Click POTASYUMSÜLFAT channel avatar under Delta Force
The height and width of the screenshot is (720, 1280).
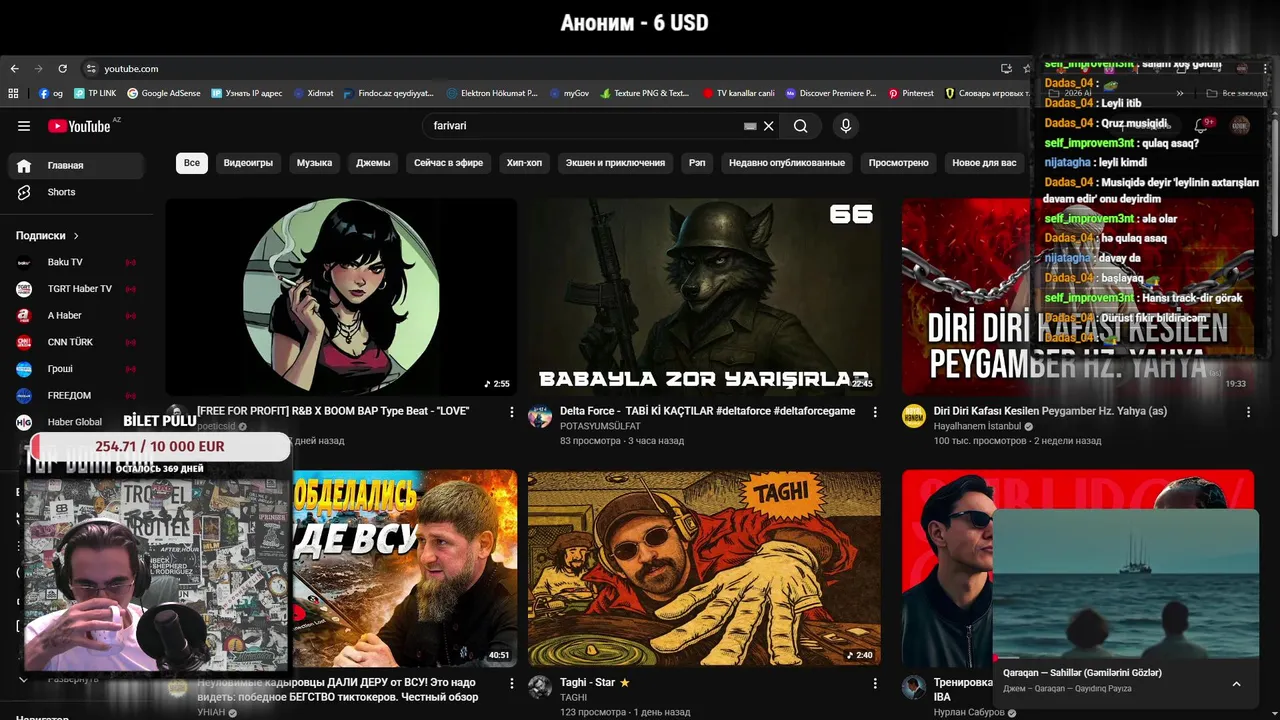coord(540,417)
